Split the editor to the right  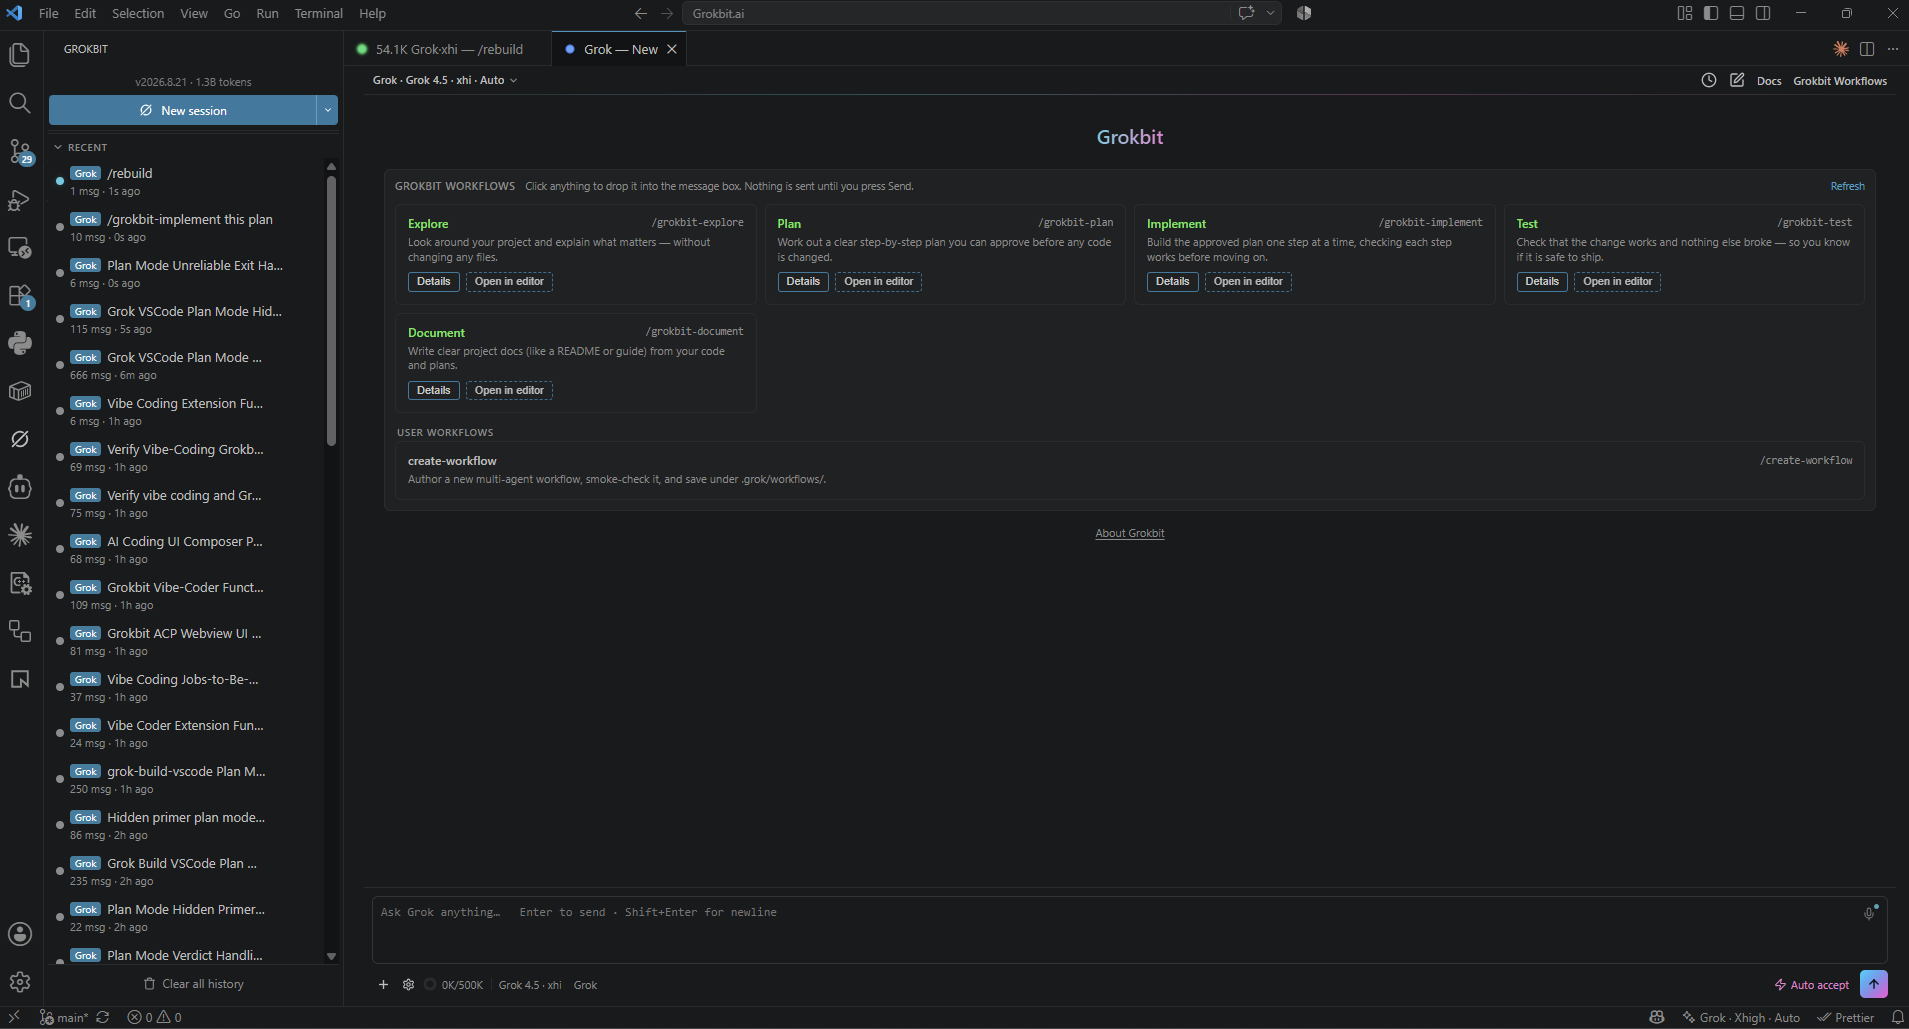(x=1867, y=49)
